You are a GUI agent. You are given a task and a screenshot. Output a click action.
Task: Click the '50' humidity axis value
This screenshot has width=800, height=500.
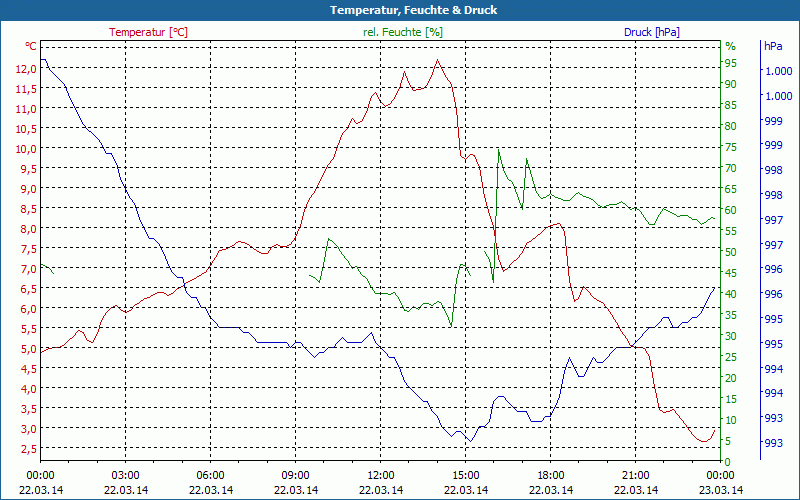pos(731,252)
